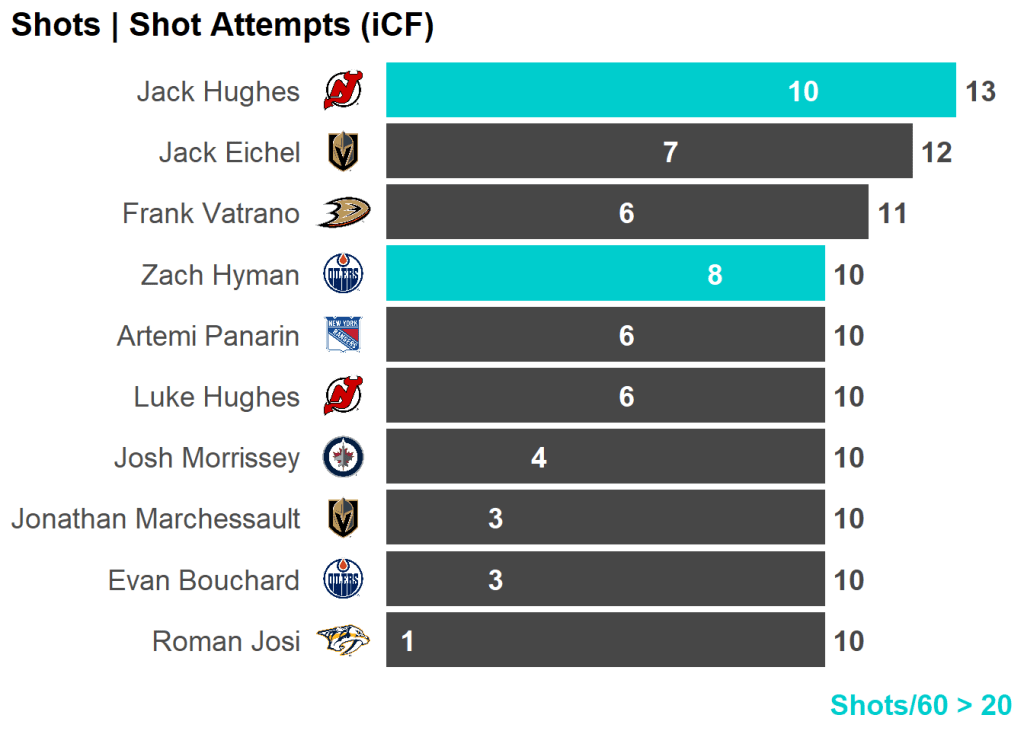Click the Devils logo beside Jack Hughes
The image size is (1024, 731).
pyautogui.click(x=343, y=91)
